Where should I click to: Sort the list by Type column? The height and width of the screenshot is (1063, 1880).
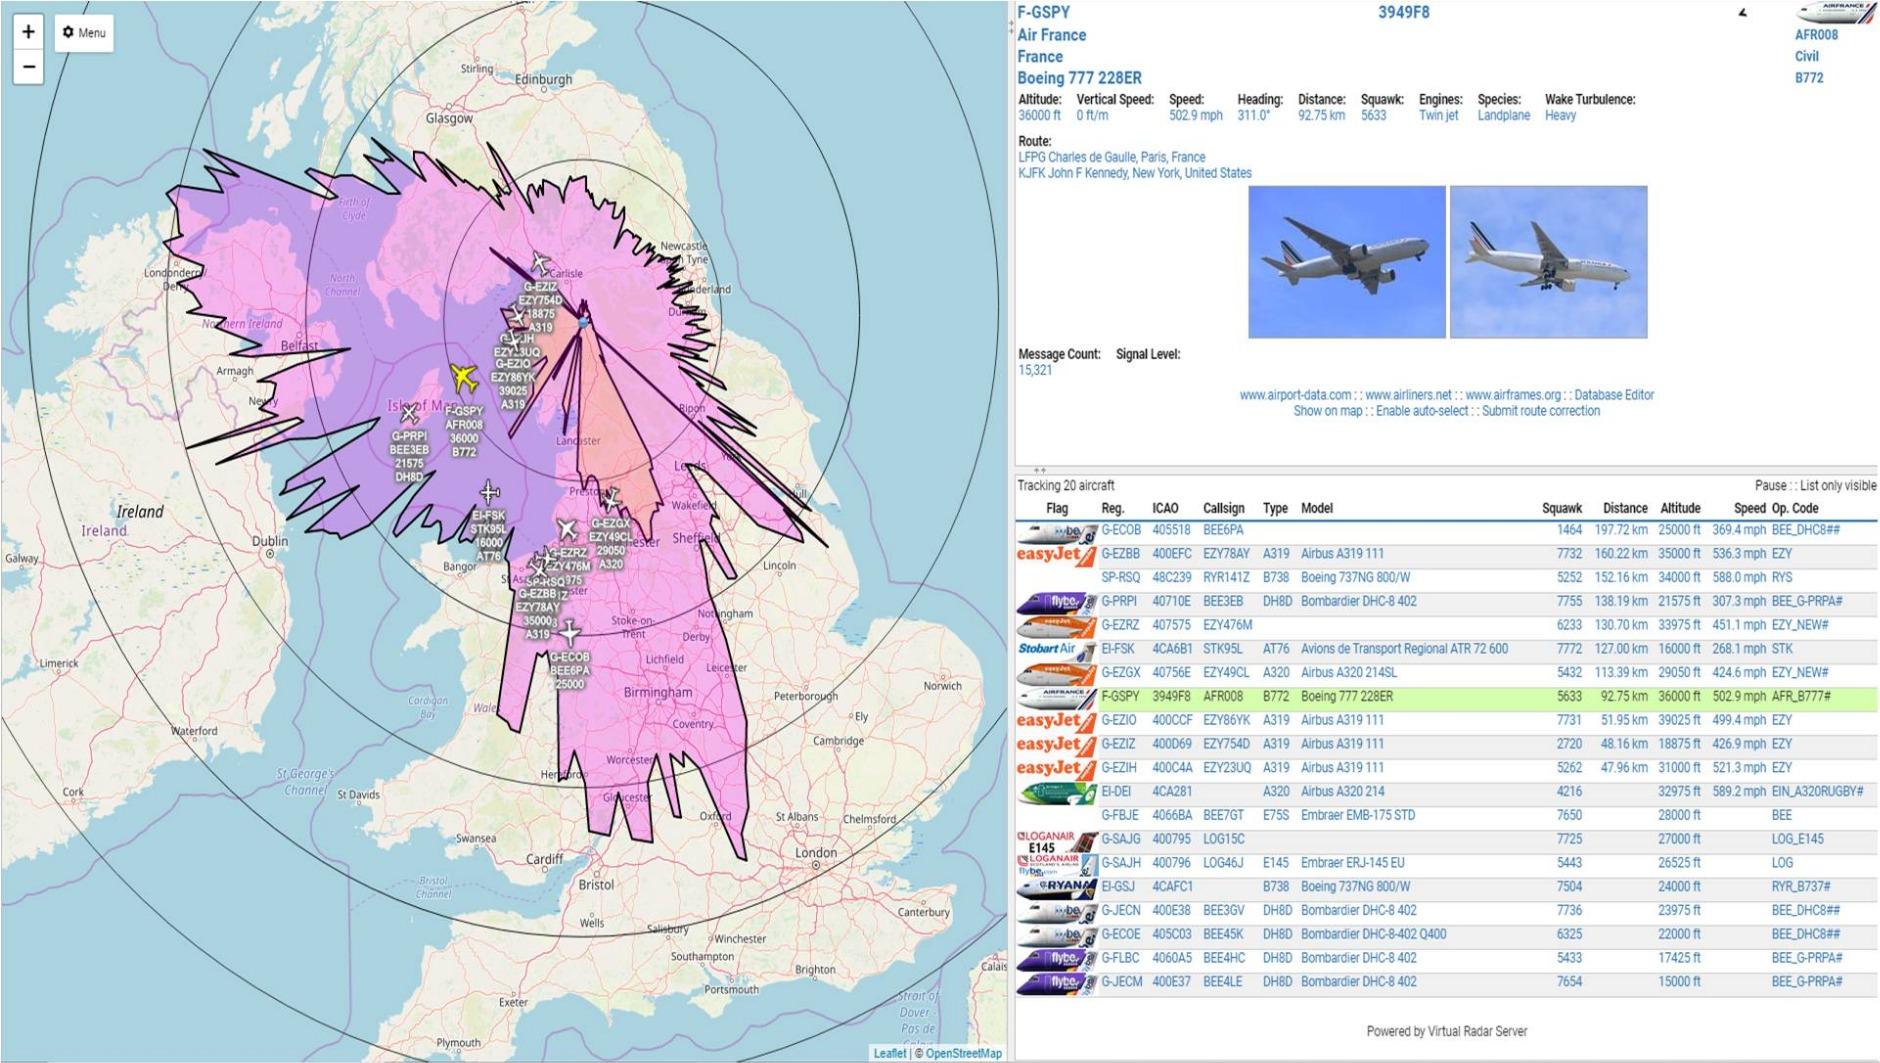pyautogui.click(x=1275, y=508)
